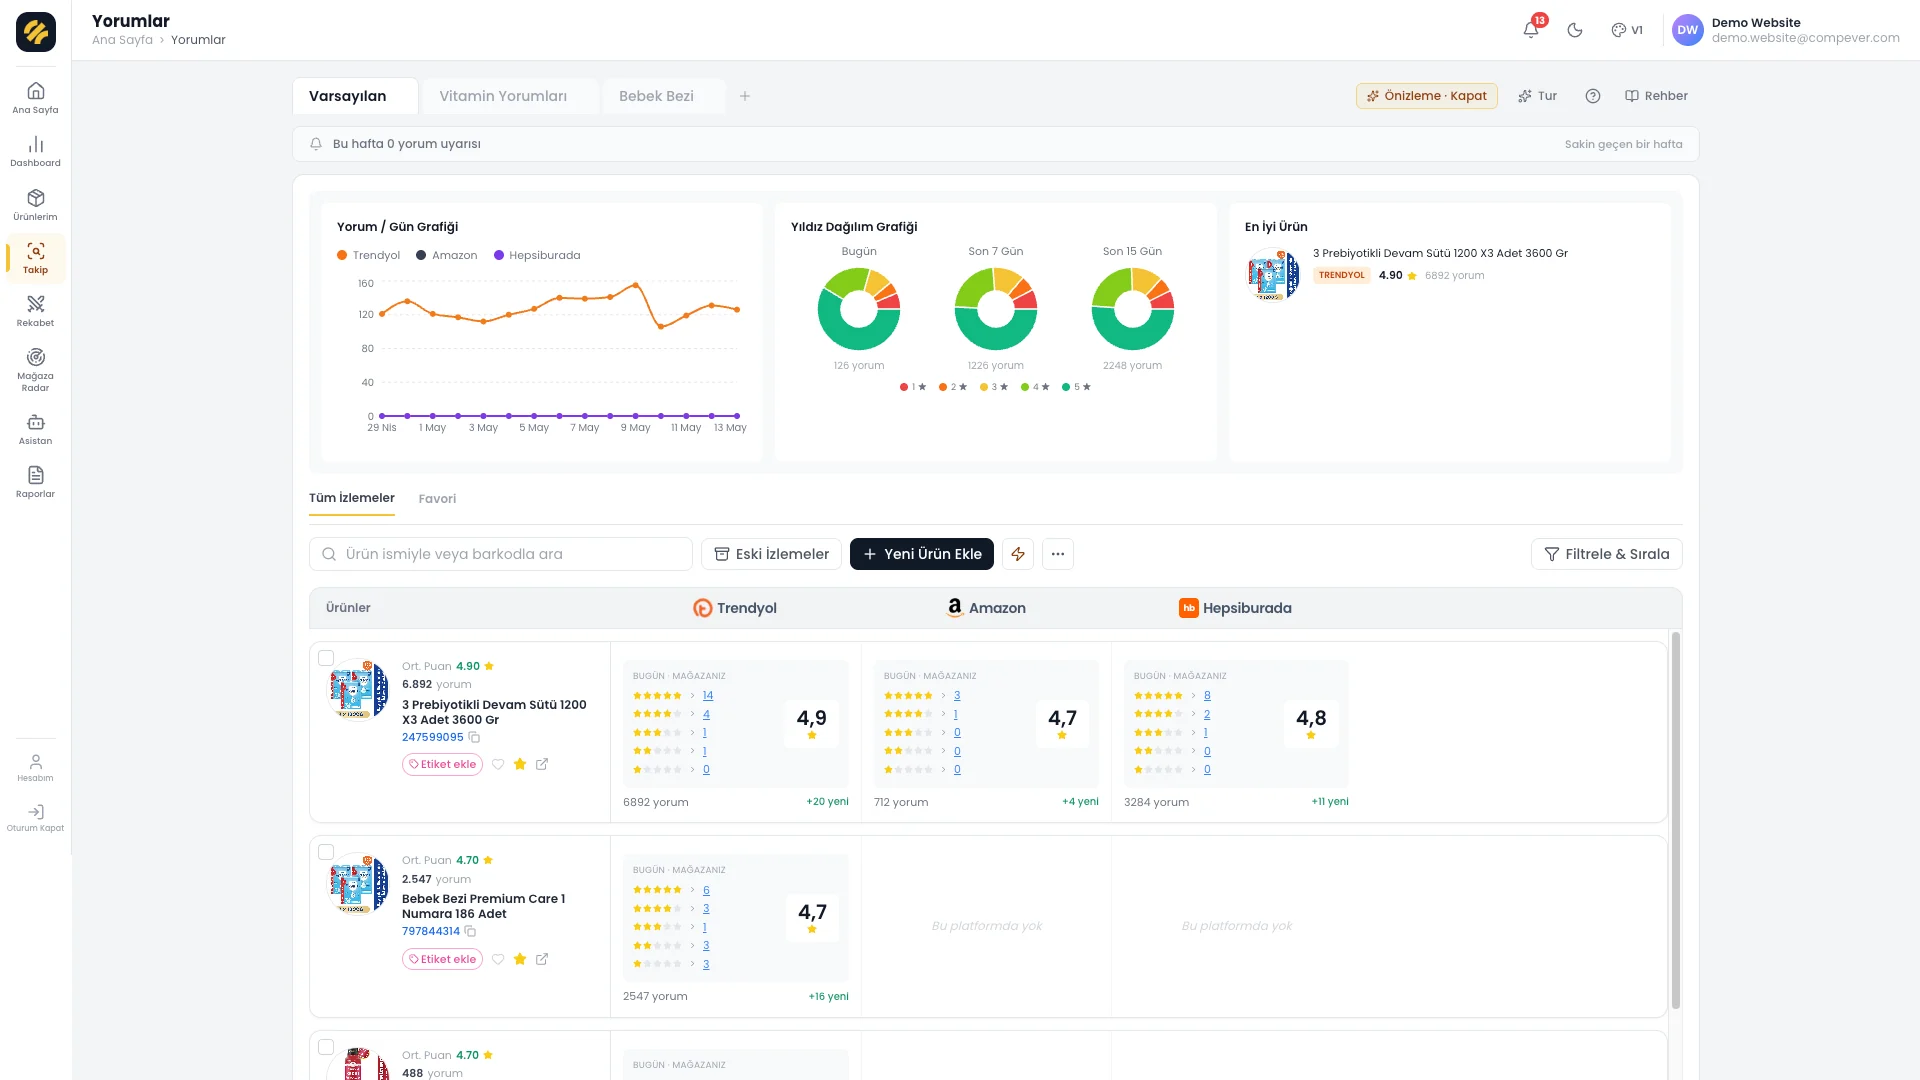
Task: Start the Tur guided tour
Action: (1538, 96)
